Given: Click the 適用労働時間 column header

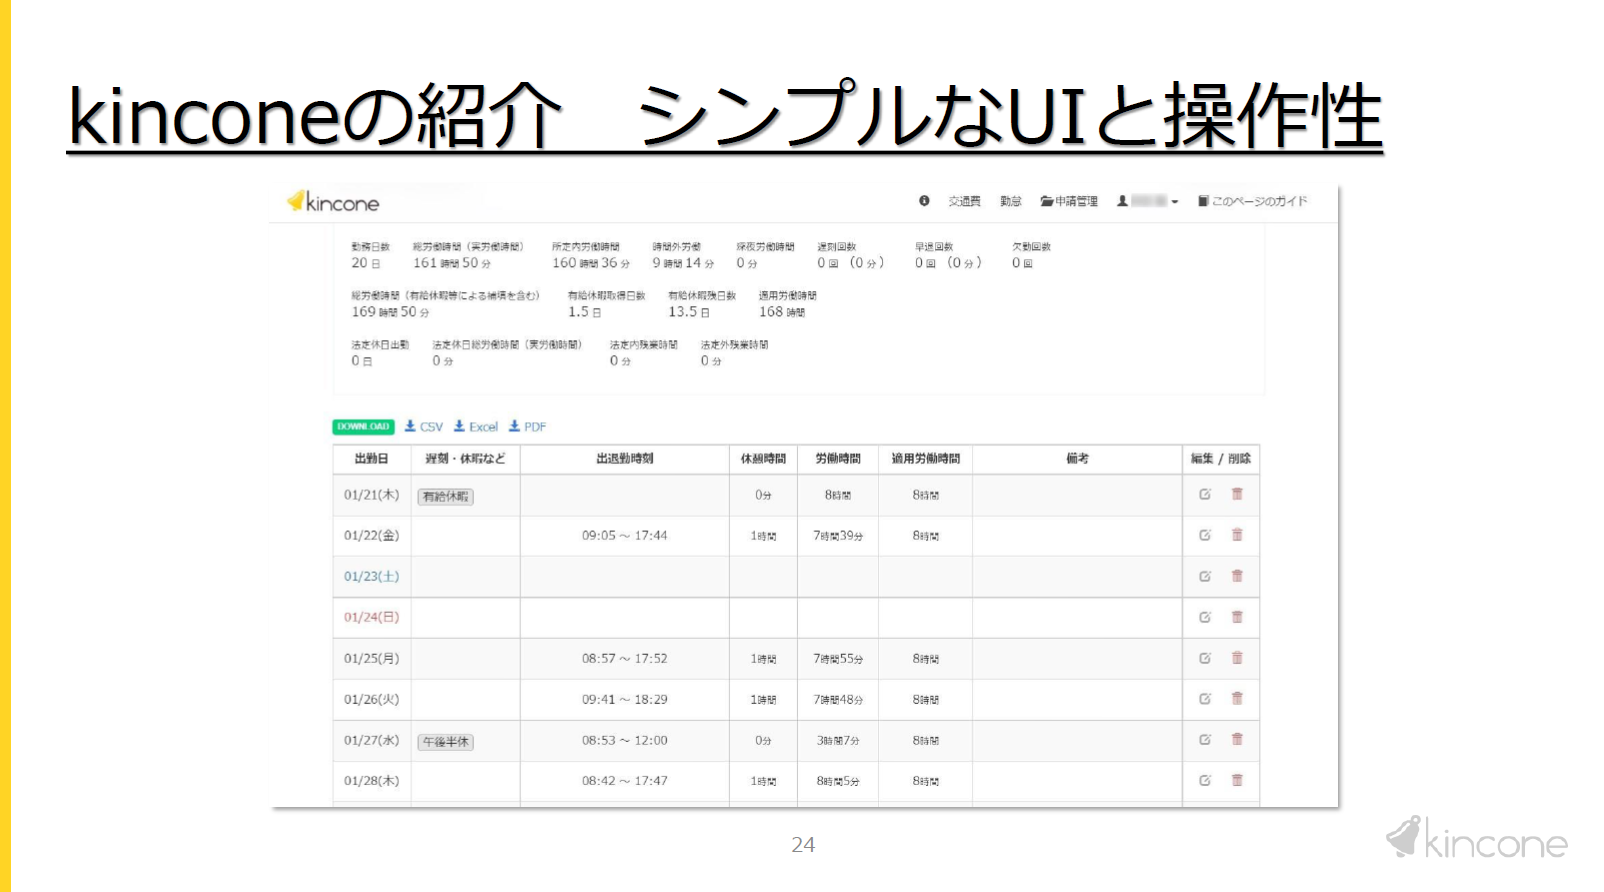Looking at the screenshot, I should point(926,459).
